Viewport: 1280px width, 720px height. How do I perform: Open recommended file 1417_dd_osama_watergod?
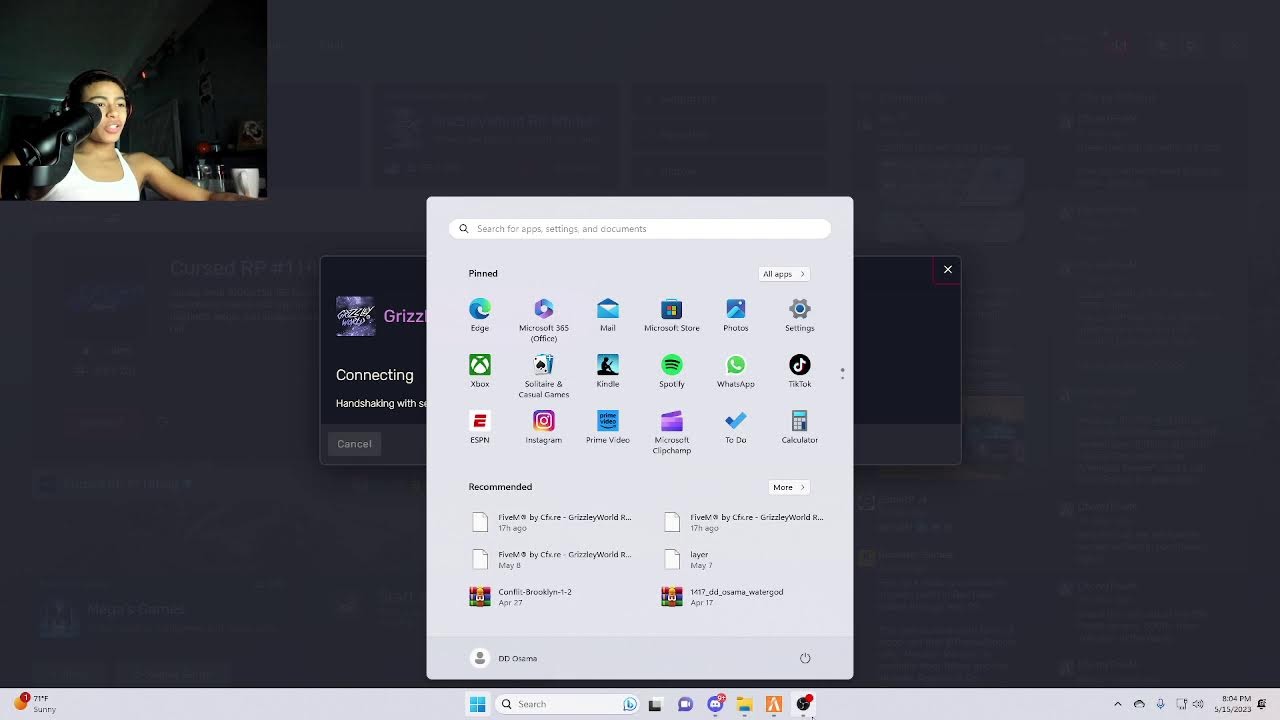click(x=744, y=597)
